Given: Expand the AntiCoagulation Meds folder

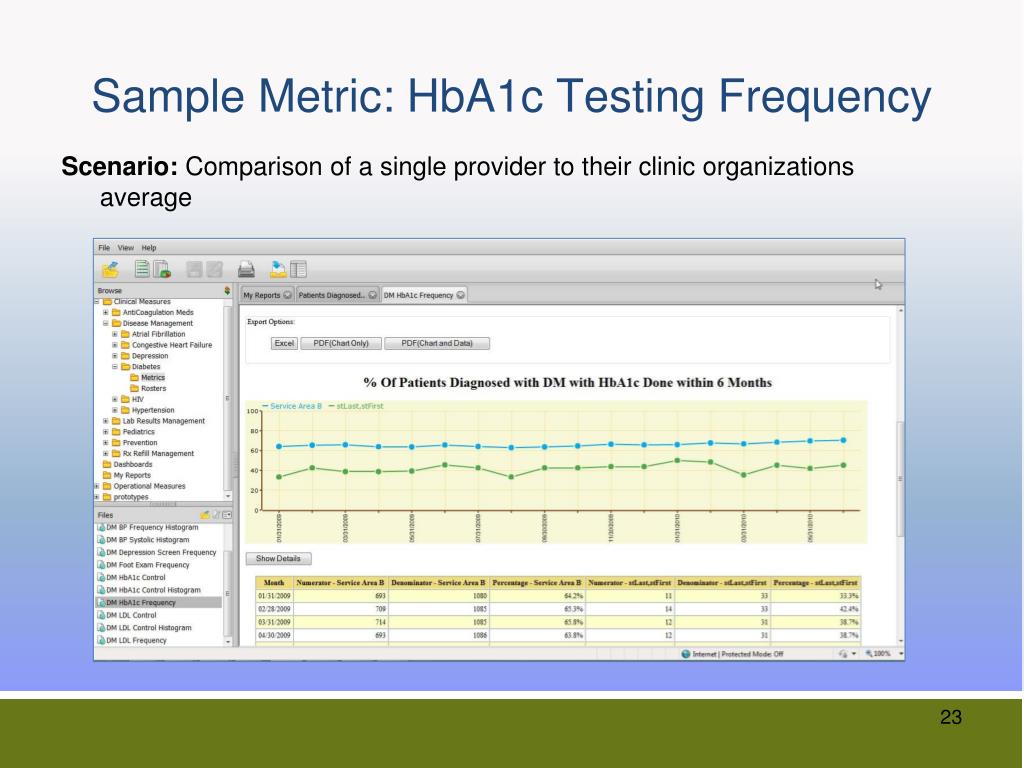Looking at the screenshot, I should [106, 313].
